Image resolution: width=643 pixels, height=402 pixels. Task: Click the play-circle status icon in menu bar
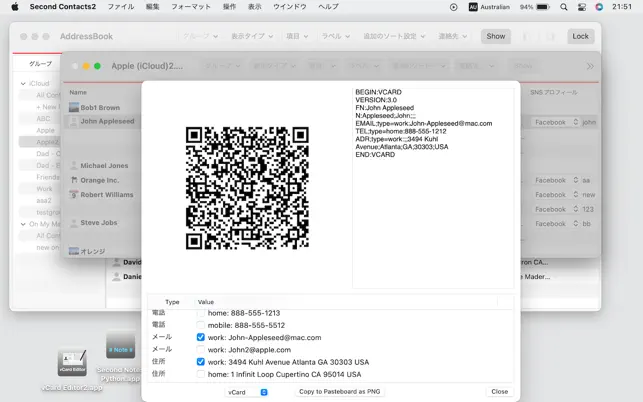pos(454,7)
